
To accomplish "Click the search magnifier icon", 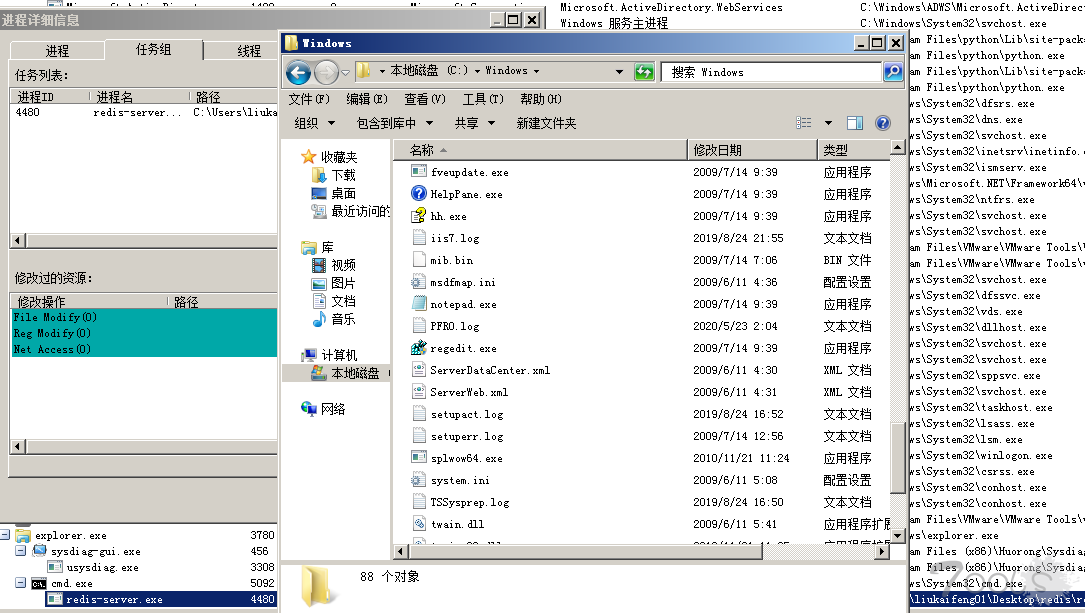I will click(893, 71).
